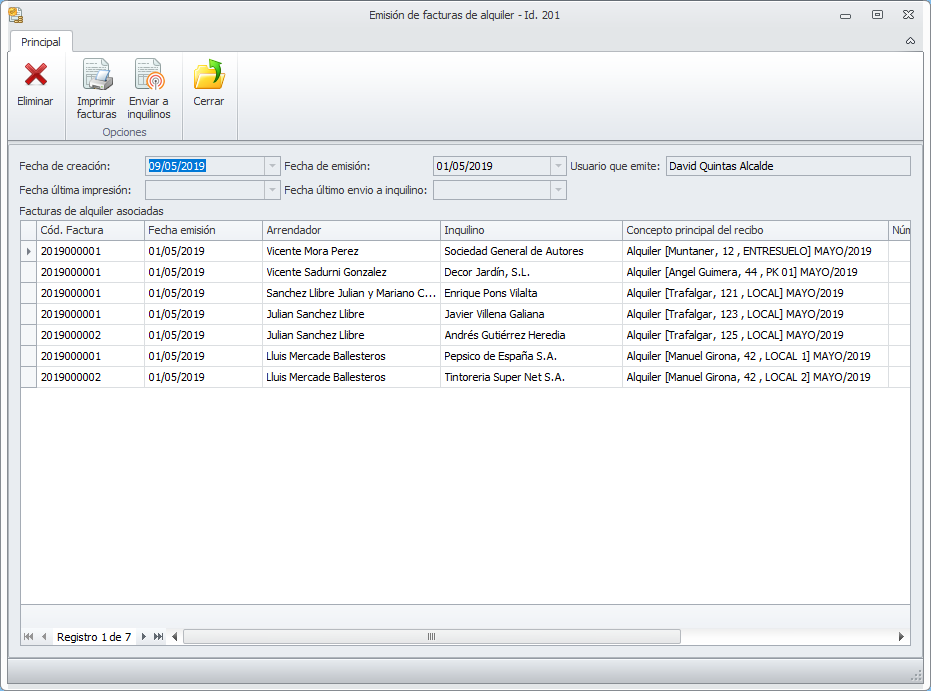Expand Fecha última impresión dropdown
931x691 pixels.
pyautogui.click(x=272, y=190)
